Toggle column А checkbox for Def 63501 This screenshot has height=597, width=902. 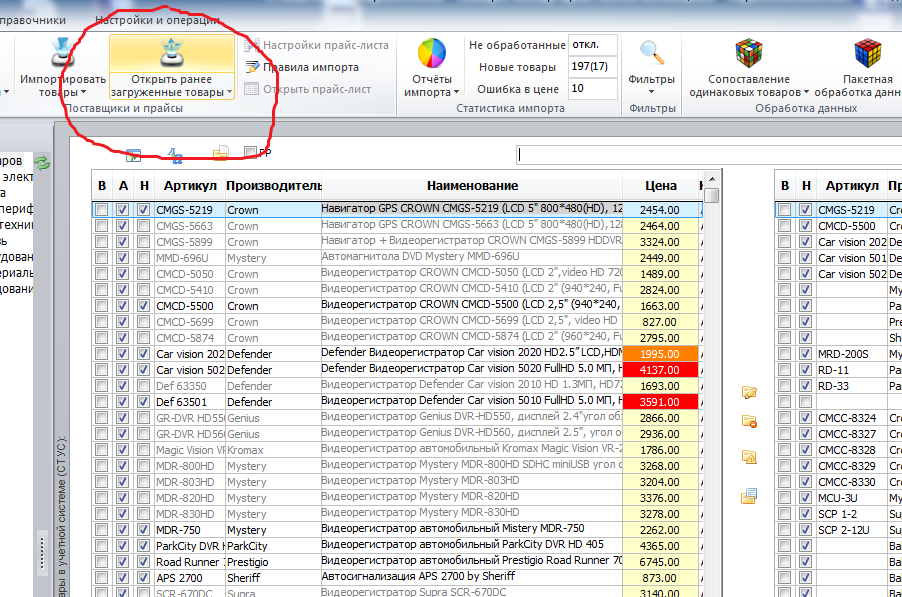click(123, 402)
